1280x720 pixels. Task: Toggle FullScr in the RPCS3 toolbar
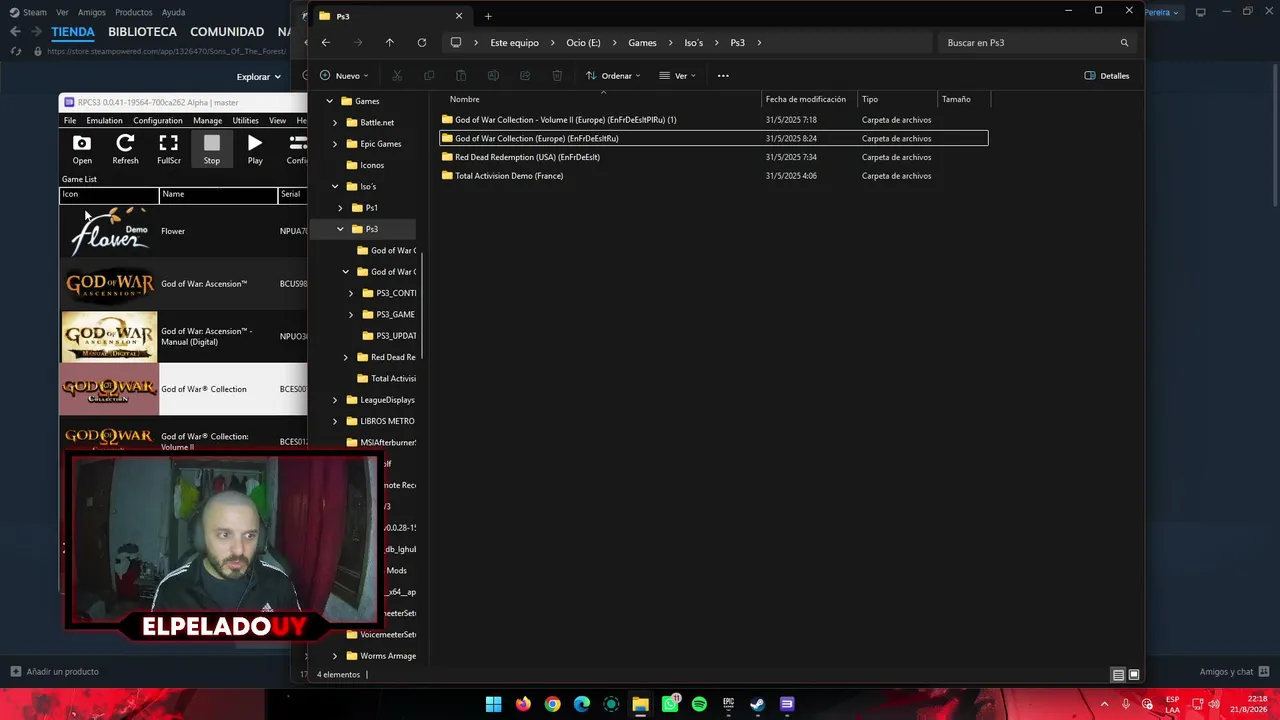169,149
